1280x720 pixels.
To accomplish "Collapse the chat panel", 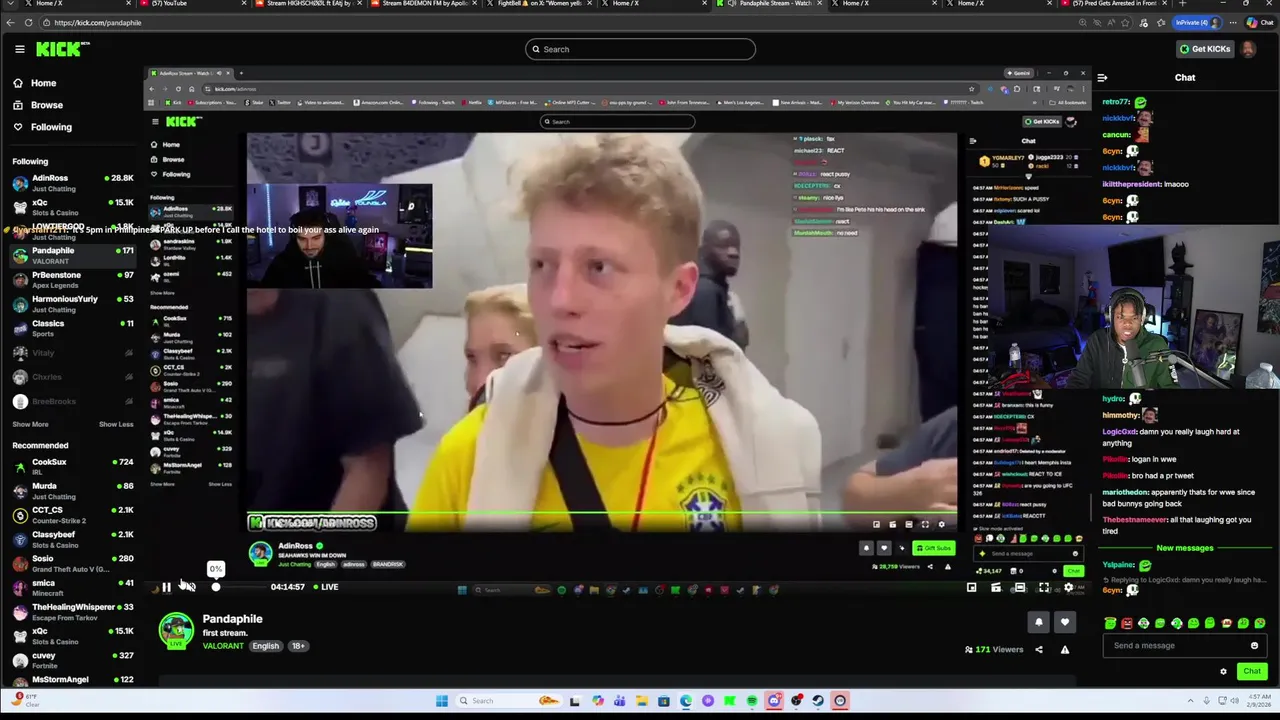I will (1102, 78).
